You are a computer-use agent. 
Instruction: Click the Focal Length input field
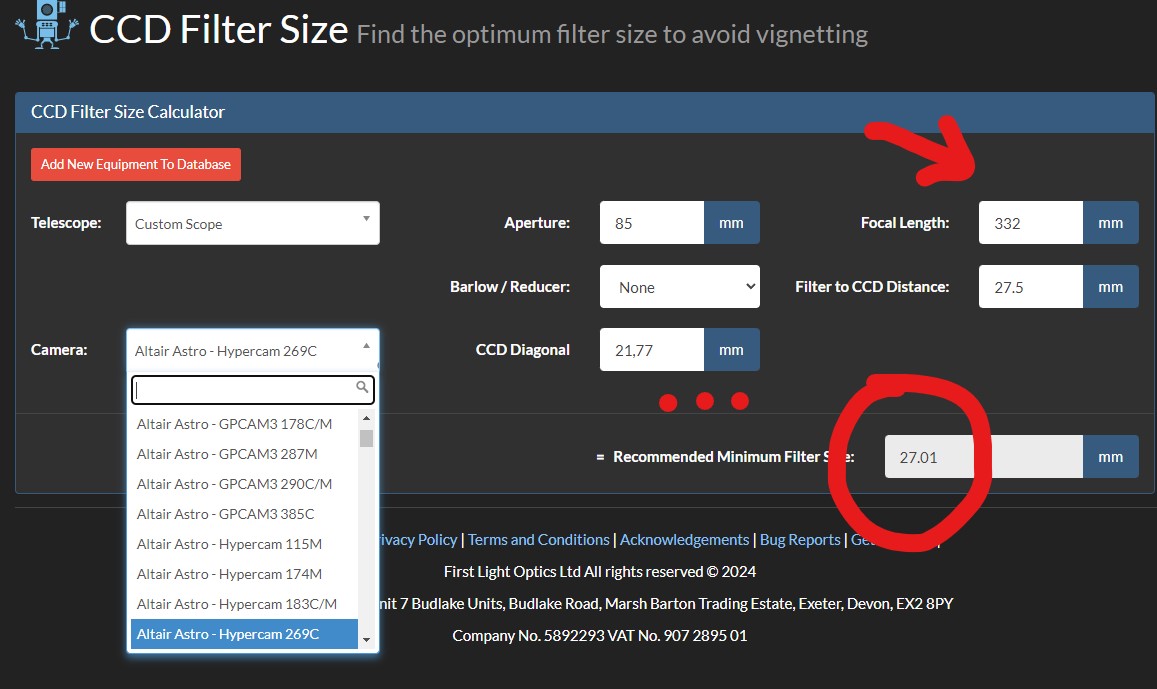[x=1030, y=223]
